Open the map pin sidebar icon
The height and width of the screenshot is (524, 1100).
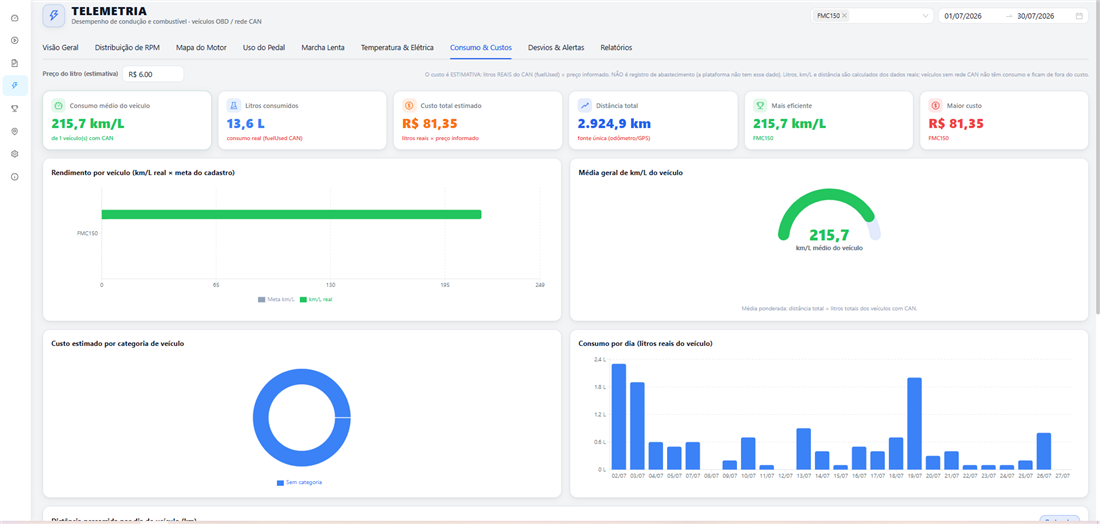(15, 131)
